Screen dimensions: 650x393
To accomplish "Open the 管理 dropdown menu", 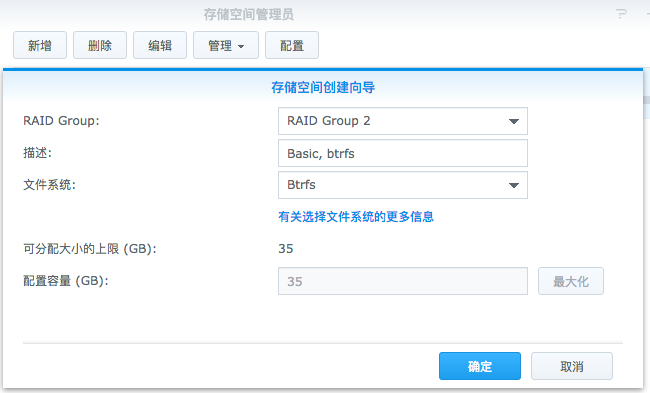I will click(226, 45).
